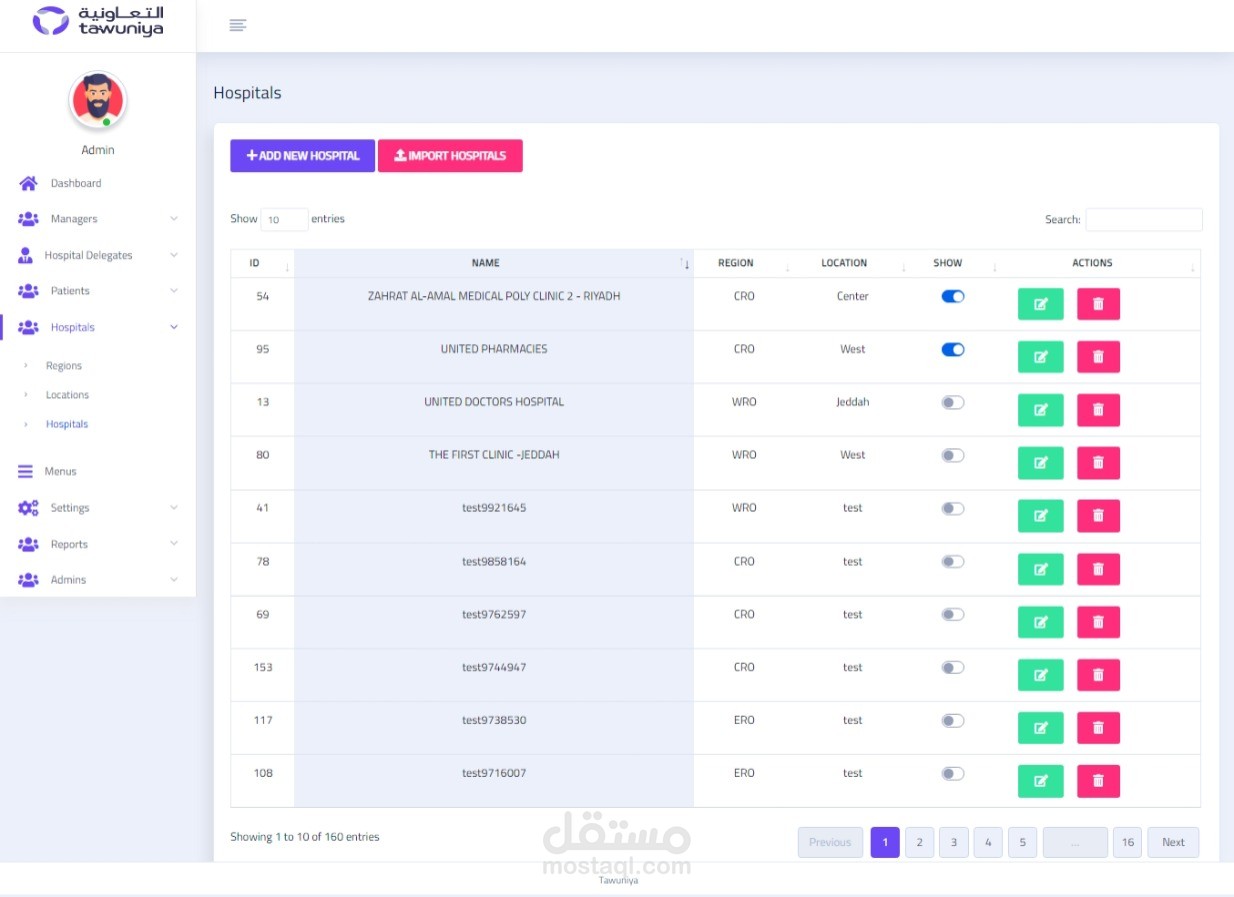Expand the Patients menu chevron
The height and width of the screenshot is (897, 1234).
coord(174,291)
